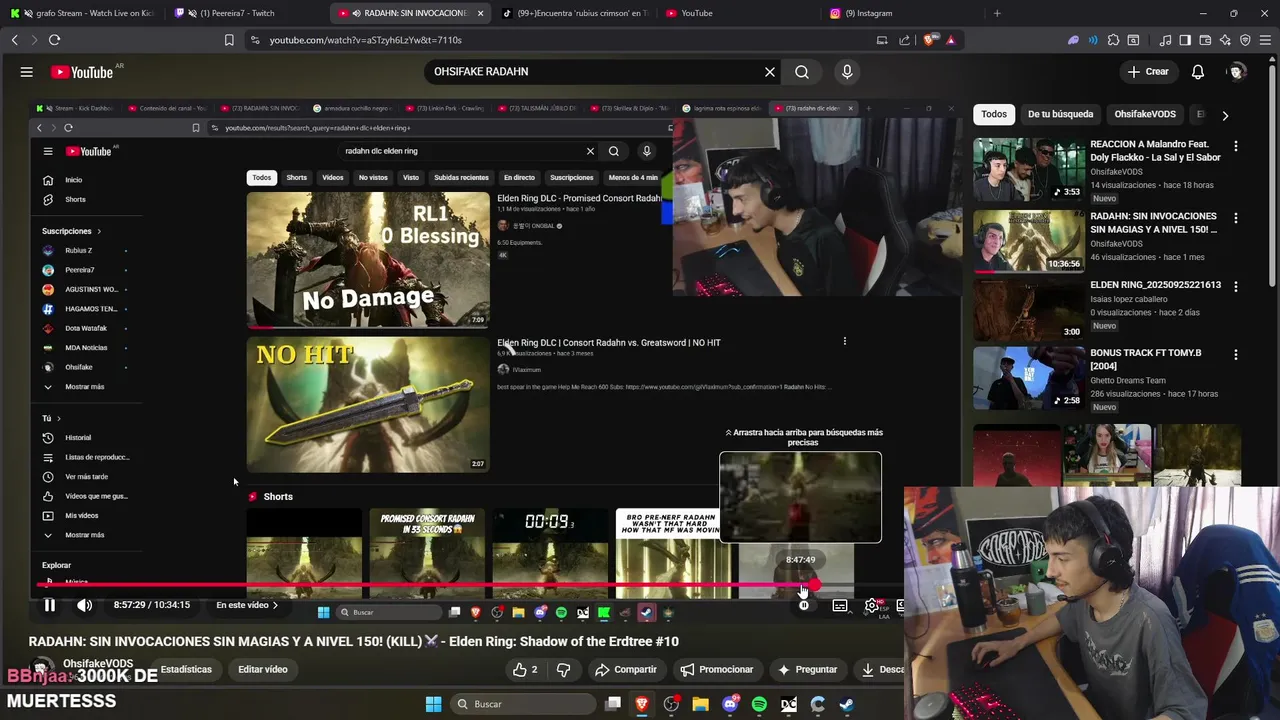Go to the YouTube home logo
The image size is (1280, 720).
click(83, 72)
